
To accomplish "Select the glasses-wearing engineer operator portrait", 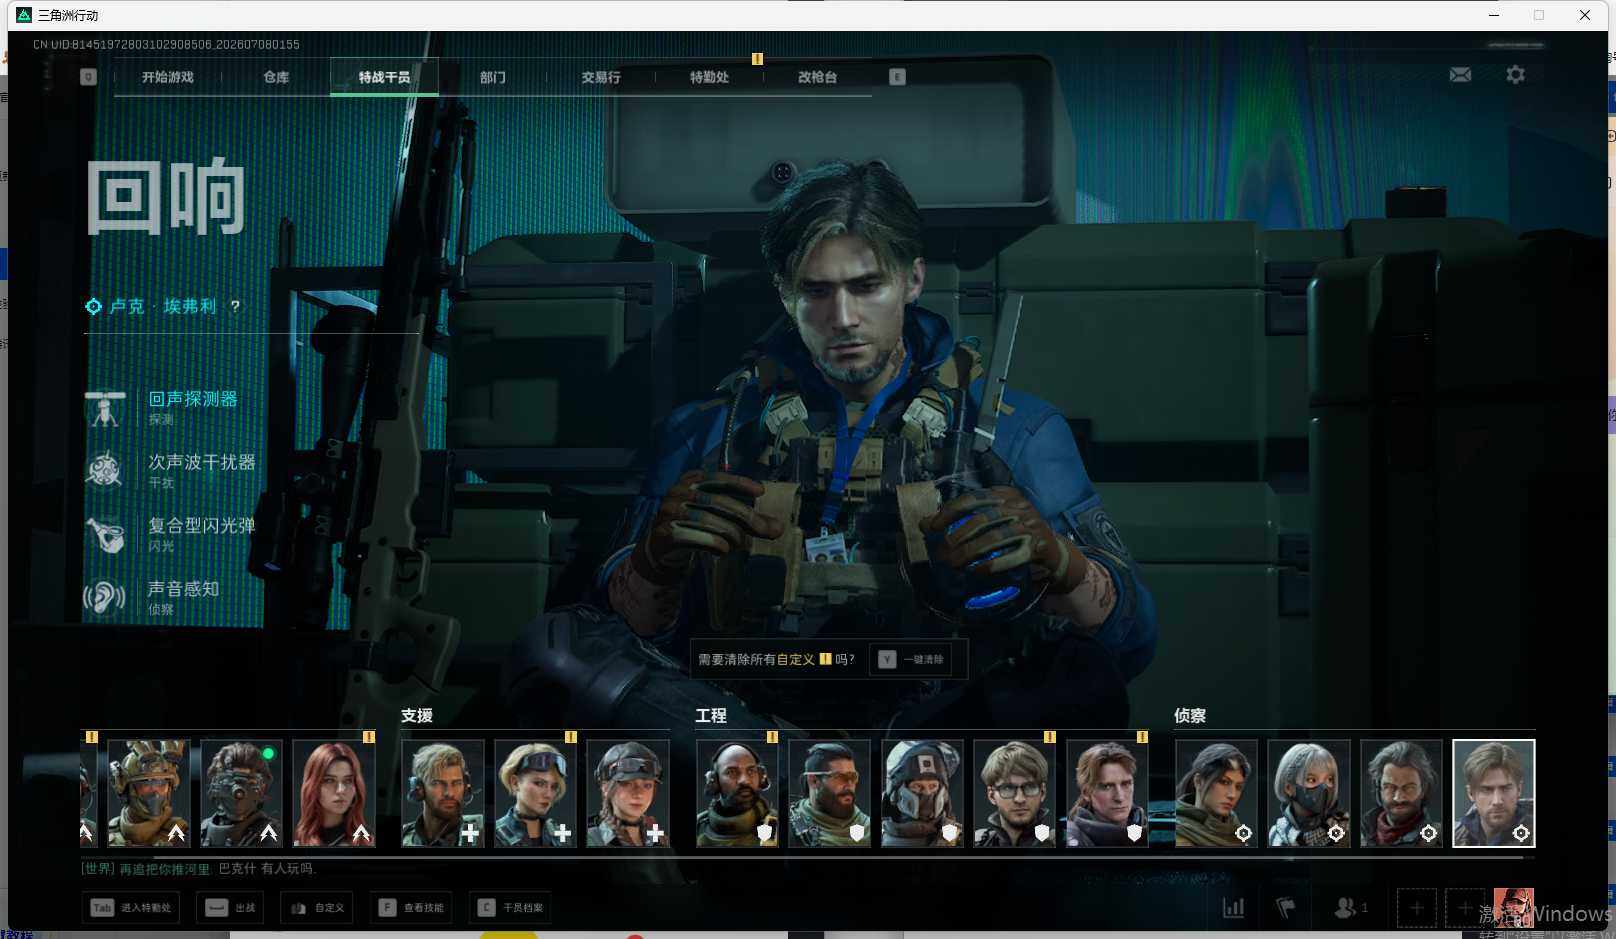I will (x=1014, y=793).
